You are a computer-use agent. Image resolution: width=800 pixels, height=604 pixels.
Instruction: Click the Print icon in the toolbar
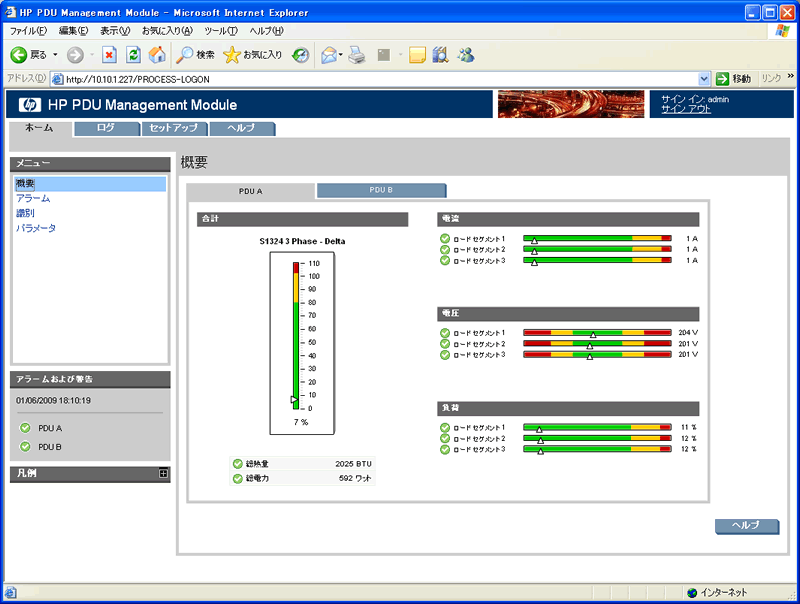point(357,54)
